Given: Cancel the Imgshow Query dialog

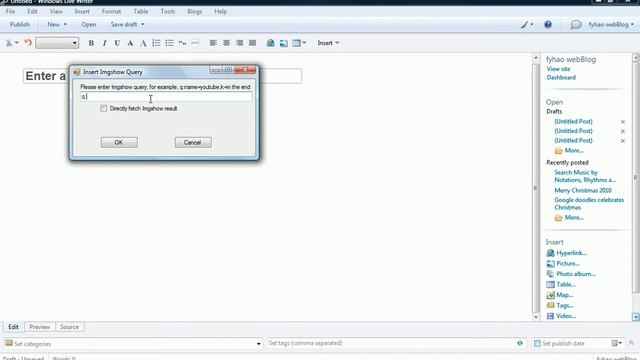Looking at the screenshot, I should (x=193, y=142).
